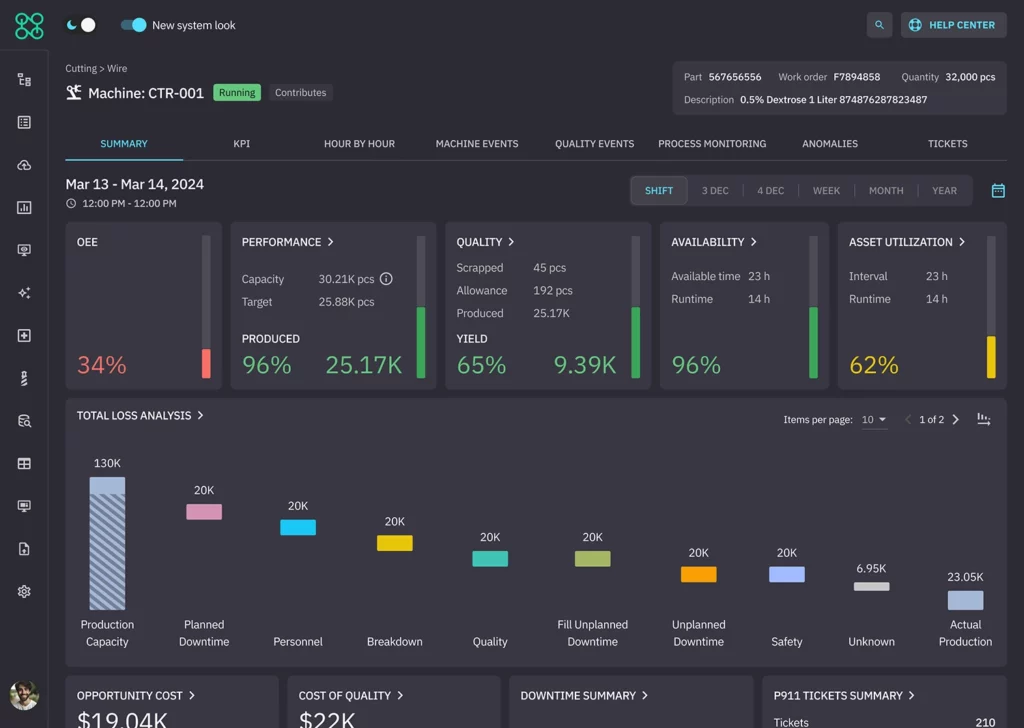Open the calendar date picker icon
This screenshot has width=1024, height=728.
click(x=997, y=191)
